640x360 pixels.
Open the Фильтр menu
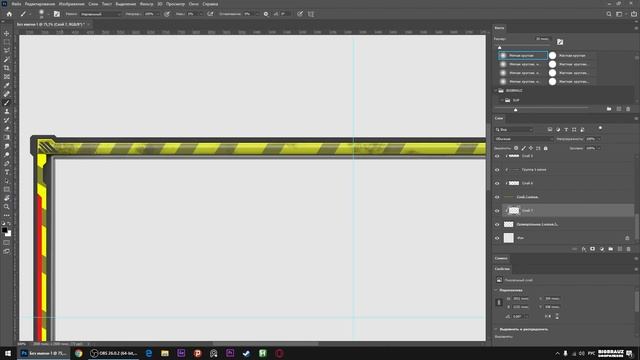tap(146, 4)
